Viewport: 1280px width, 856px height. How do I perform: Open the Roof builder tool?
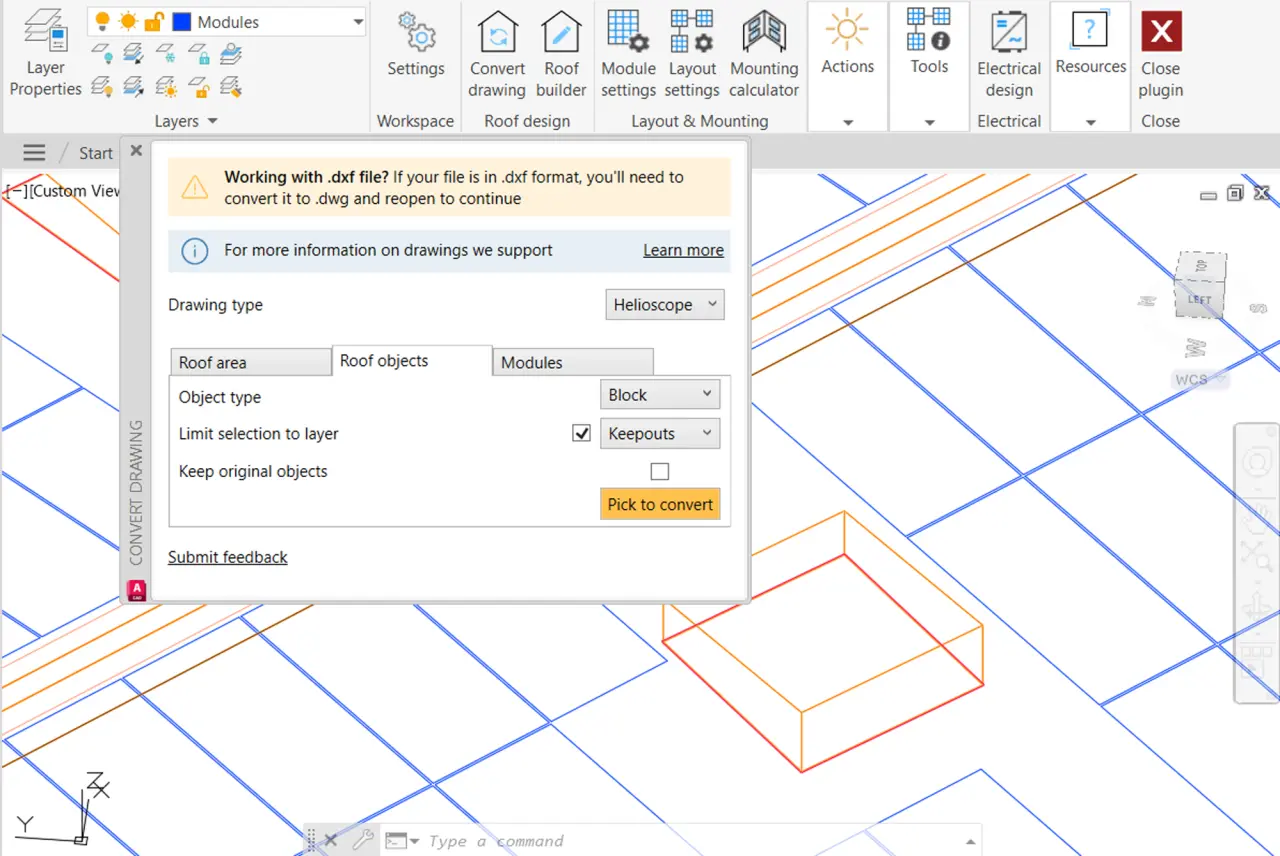tap(561, 54)
